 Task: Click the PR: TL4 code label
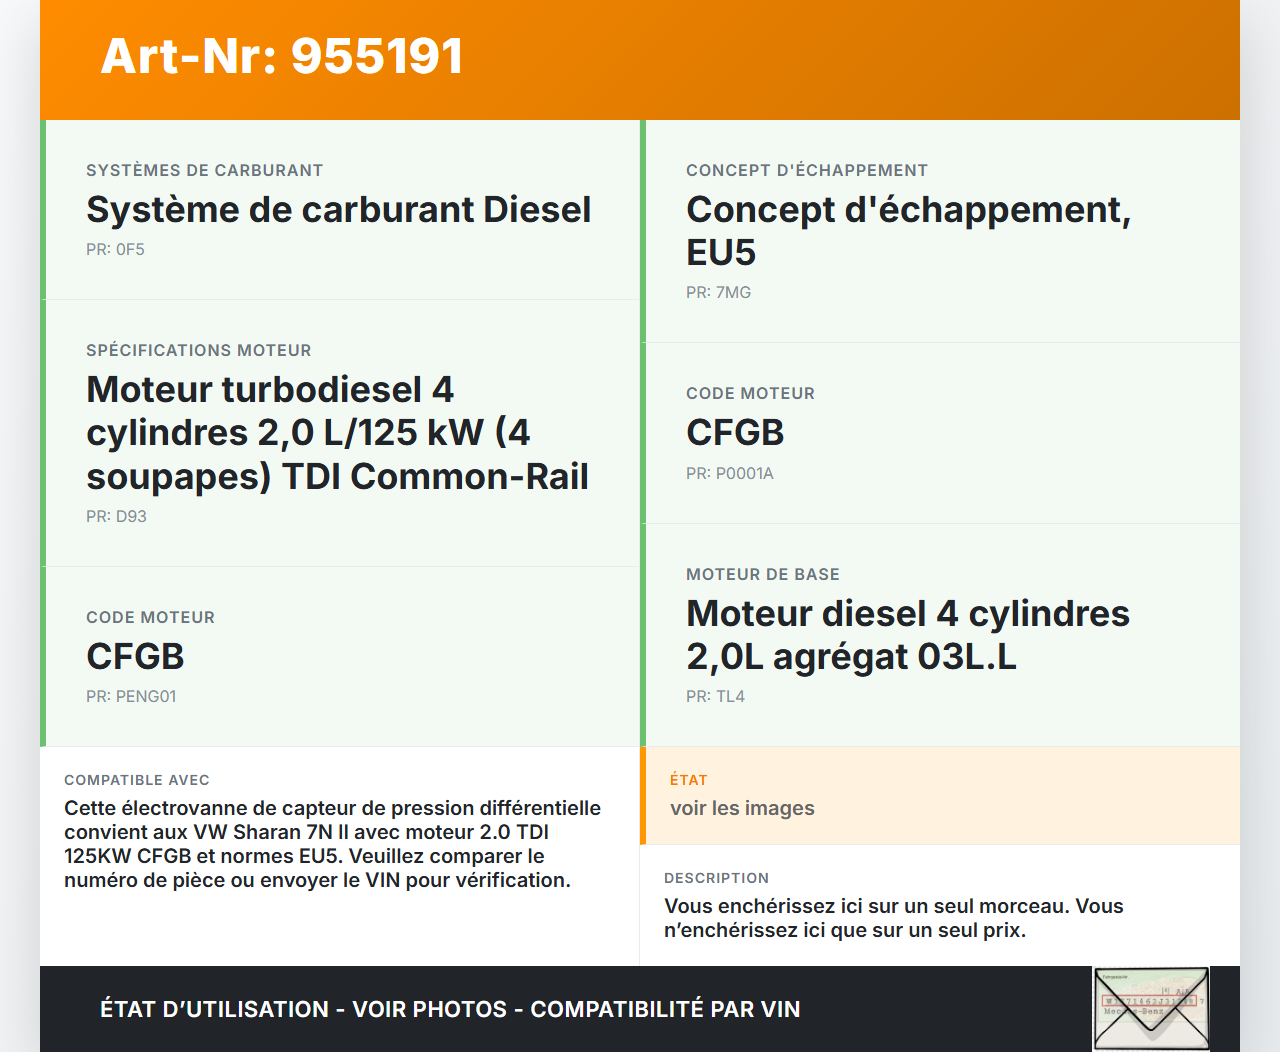pos(715,697)
